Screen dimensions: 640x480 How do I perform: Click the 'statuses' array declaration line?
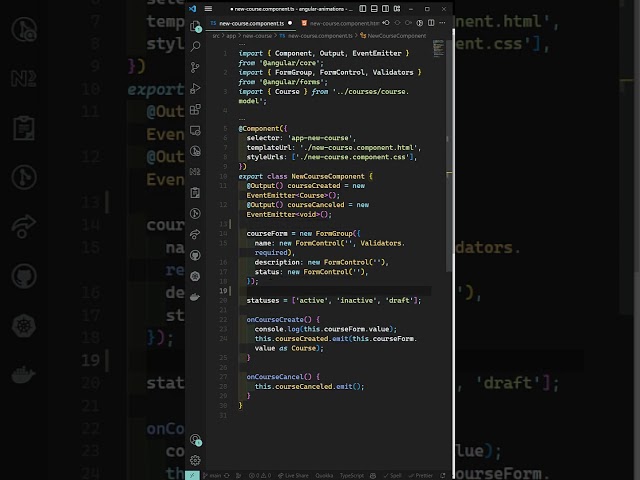(x=333, y=300)
